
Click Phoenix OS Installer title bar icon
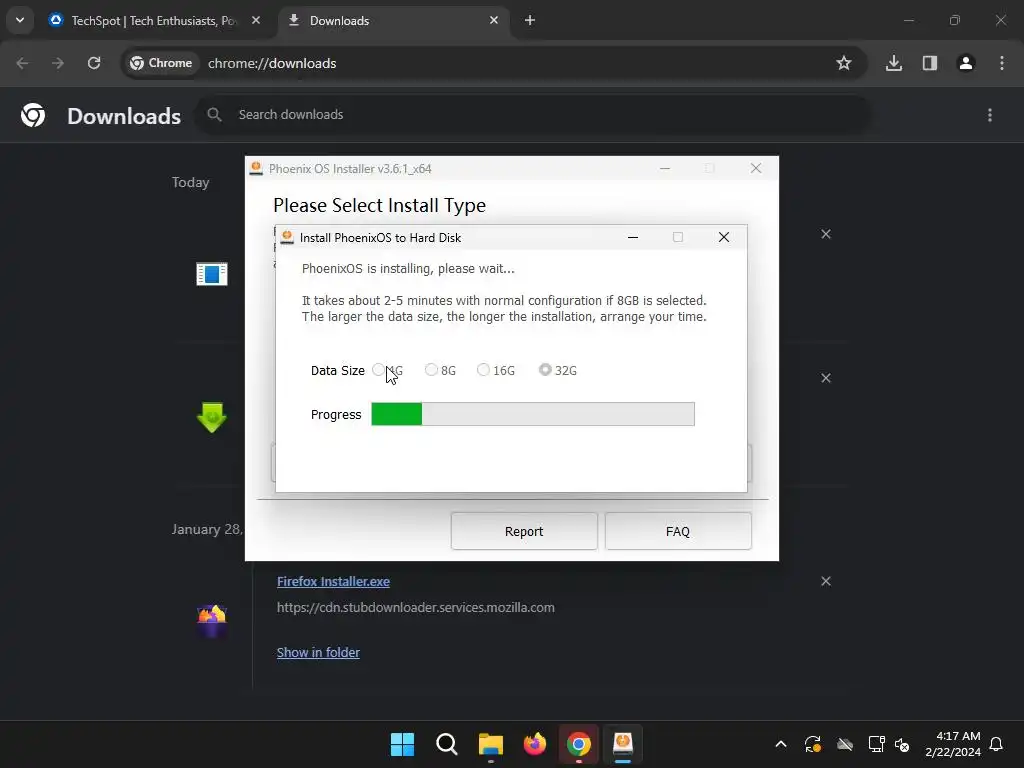coord(257,168)
